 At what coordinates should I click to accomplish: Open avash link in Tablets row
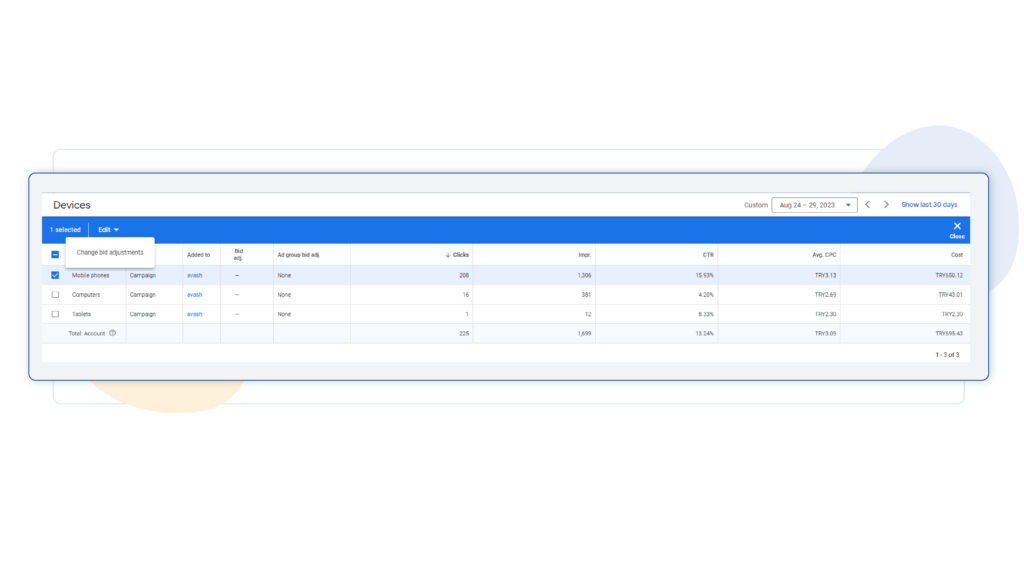[195, 314]
